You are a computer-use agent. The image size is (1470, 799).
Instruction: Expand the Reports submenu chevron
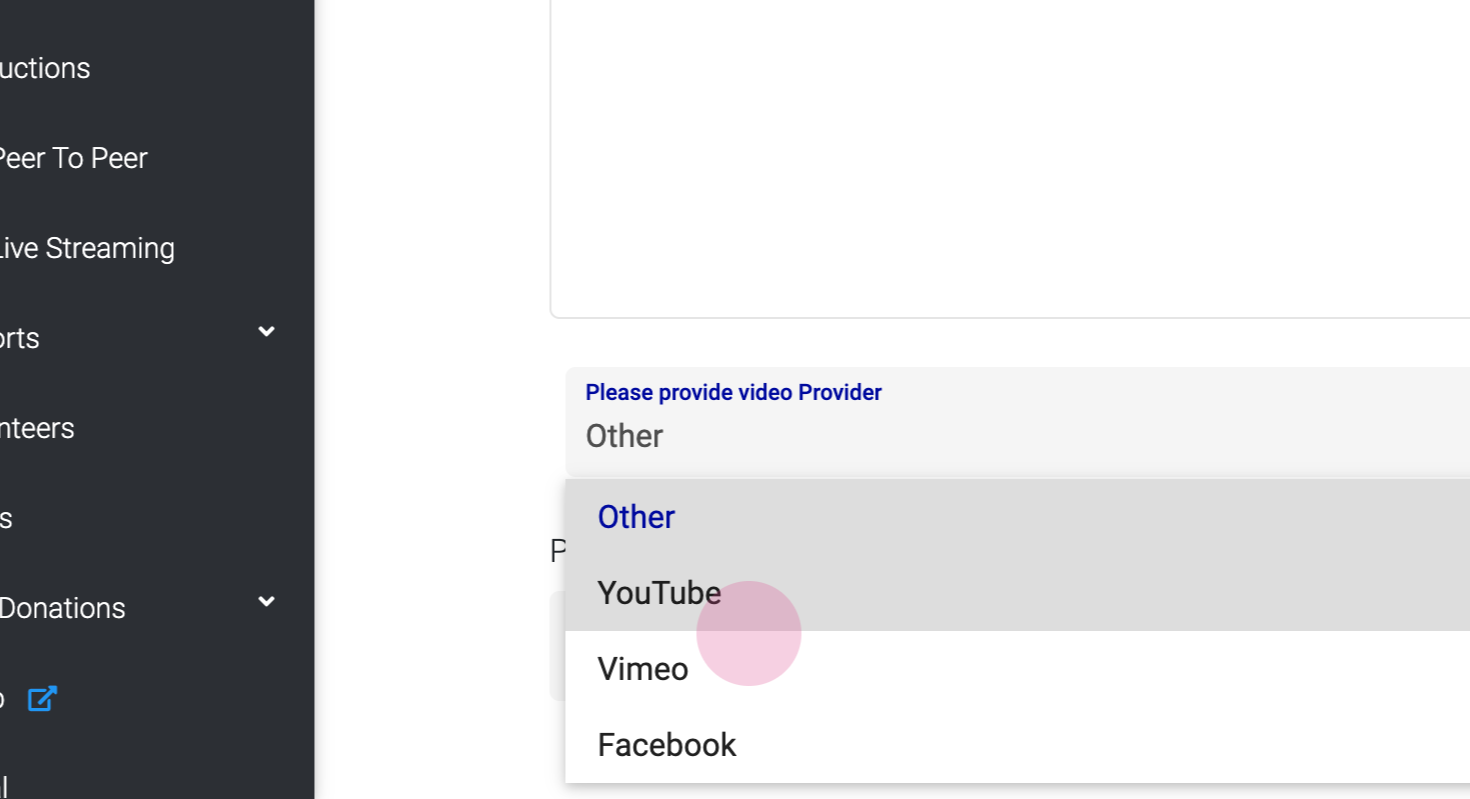(266, 331)
